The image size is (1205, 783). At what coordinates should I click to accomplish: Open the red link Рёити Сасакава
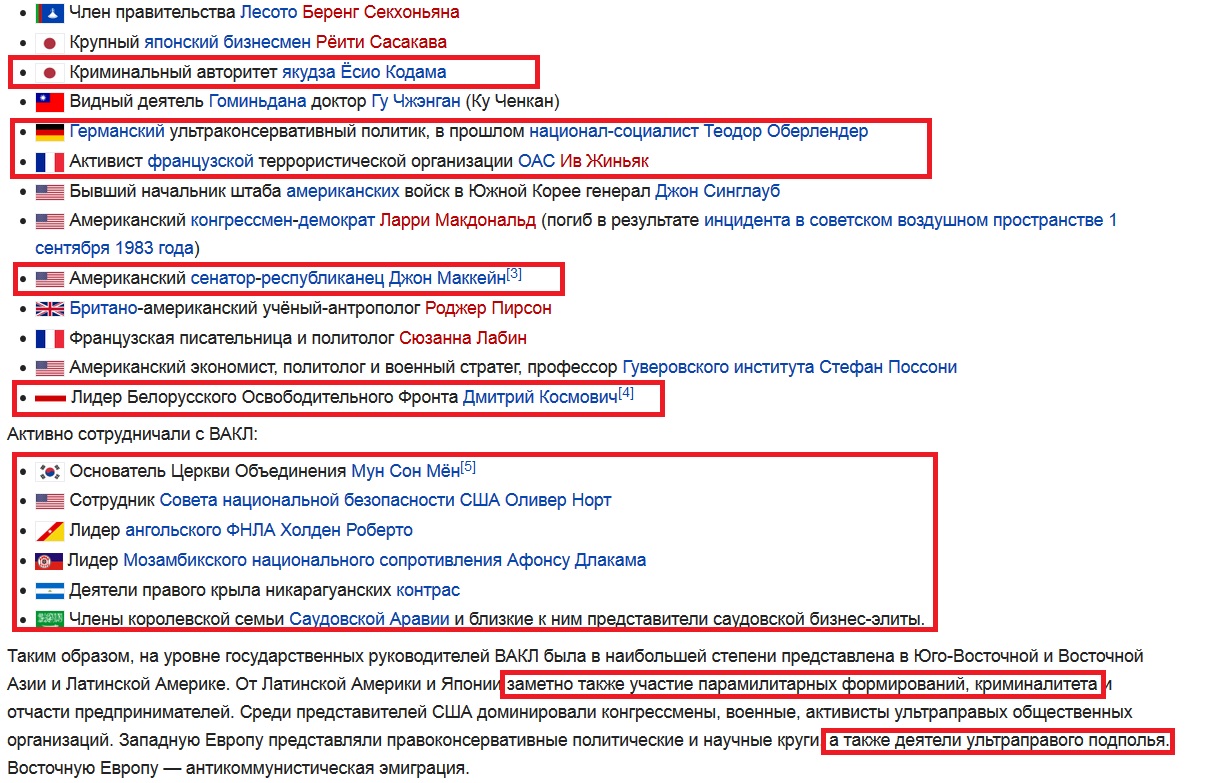point(381,43)
